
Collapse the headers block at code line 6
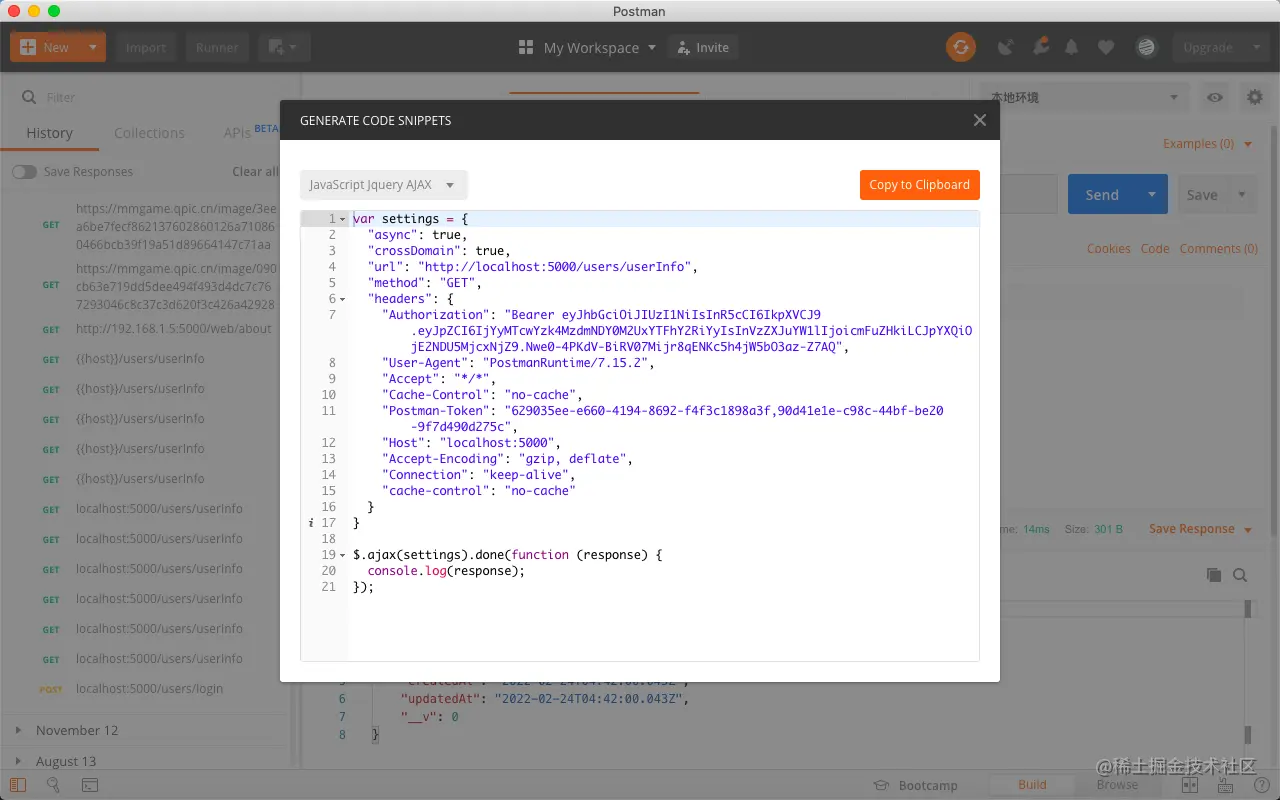343,299
